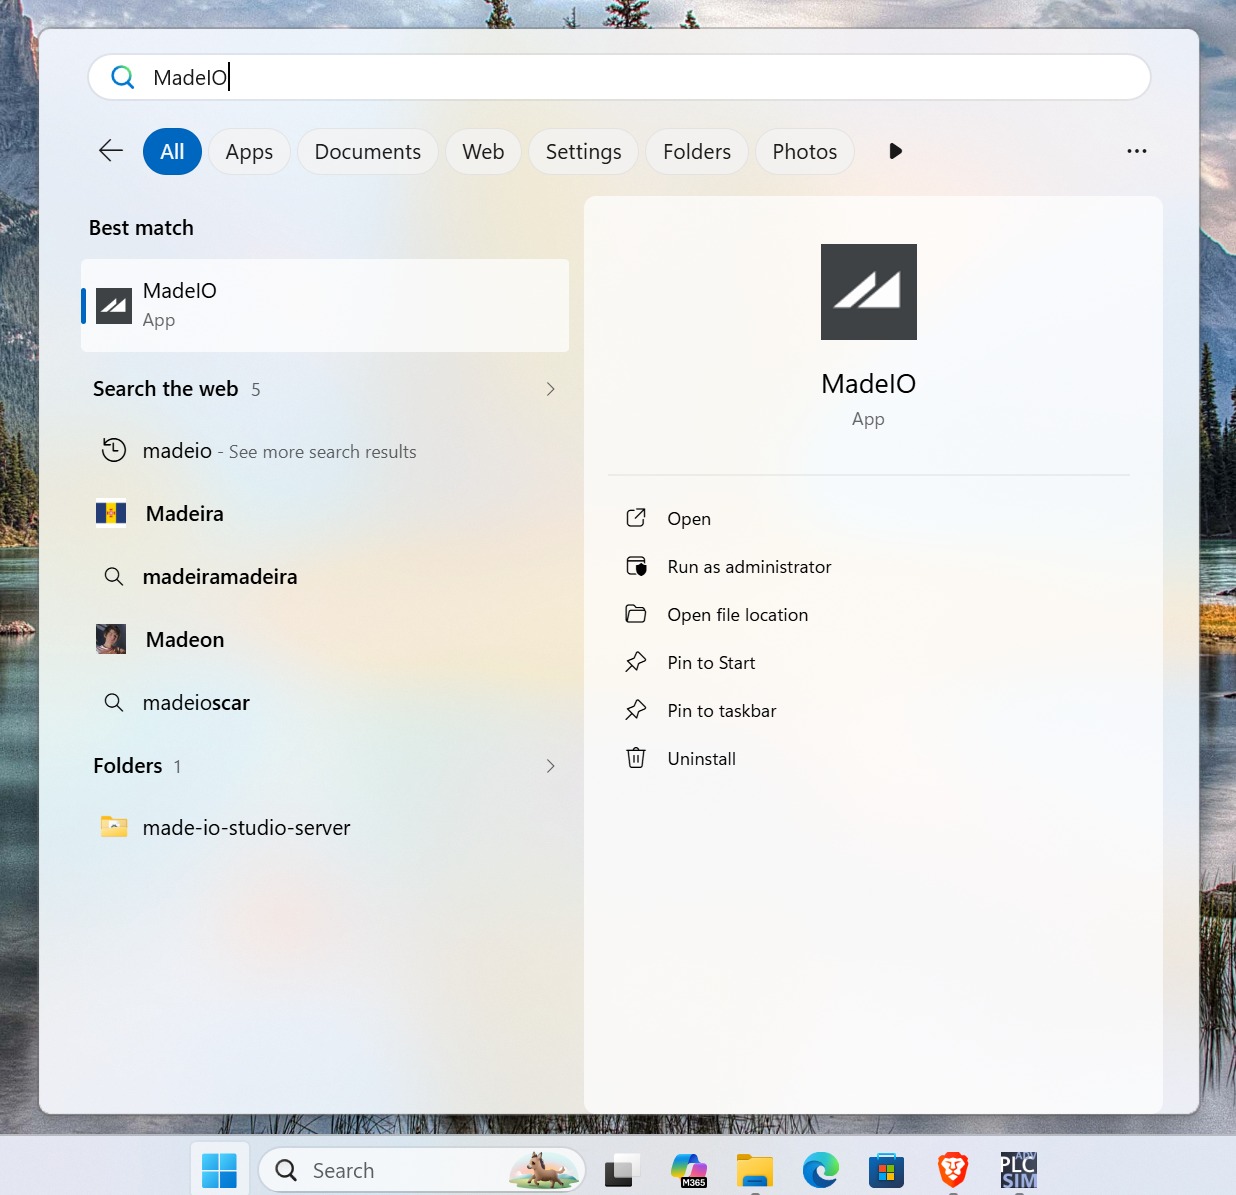
Task: Click the Folders section header
Action: coord(127,766)
